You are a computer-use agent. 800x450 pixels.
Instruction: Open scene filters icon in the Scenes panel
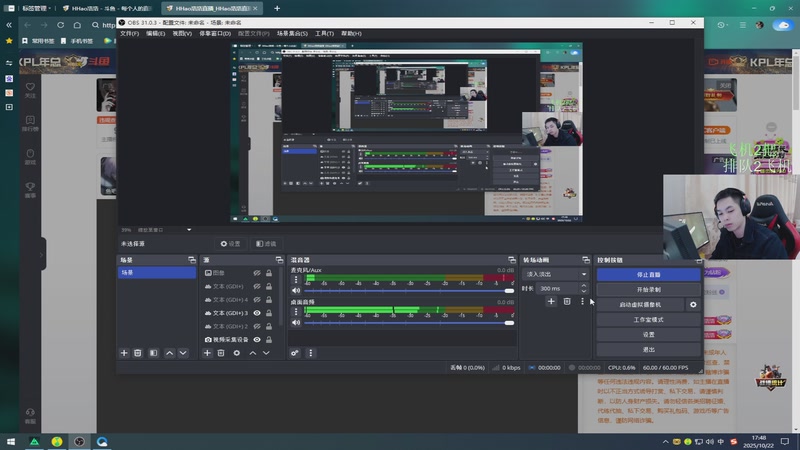click(x=154, y=353)
